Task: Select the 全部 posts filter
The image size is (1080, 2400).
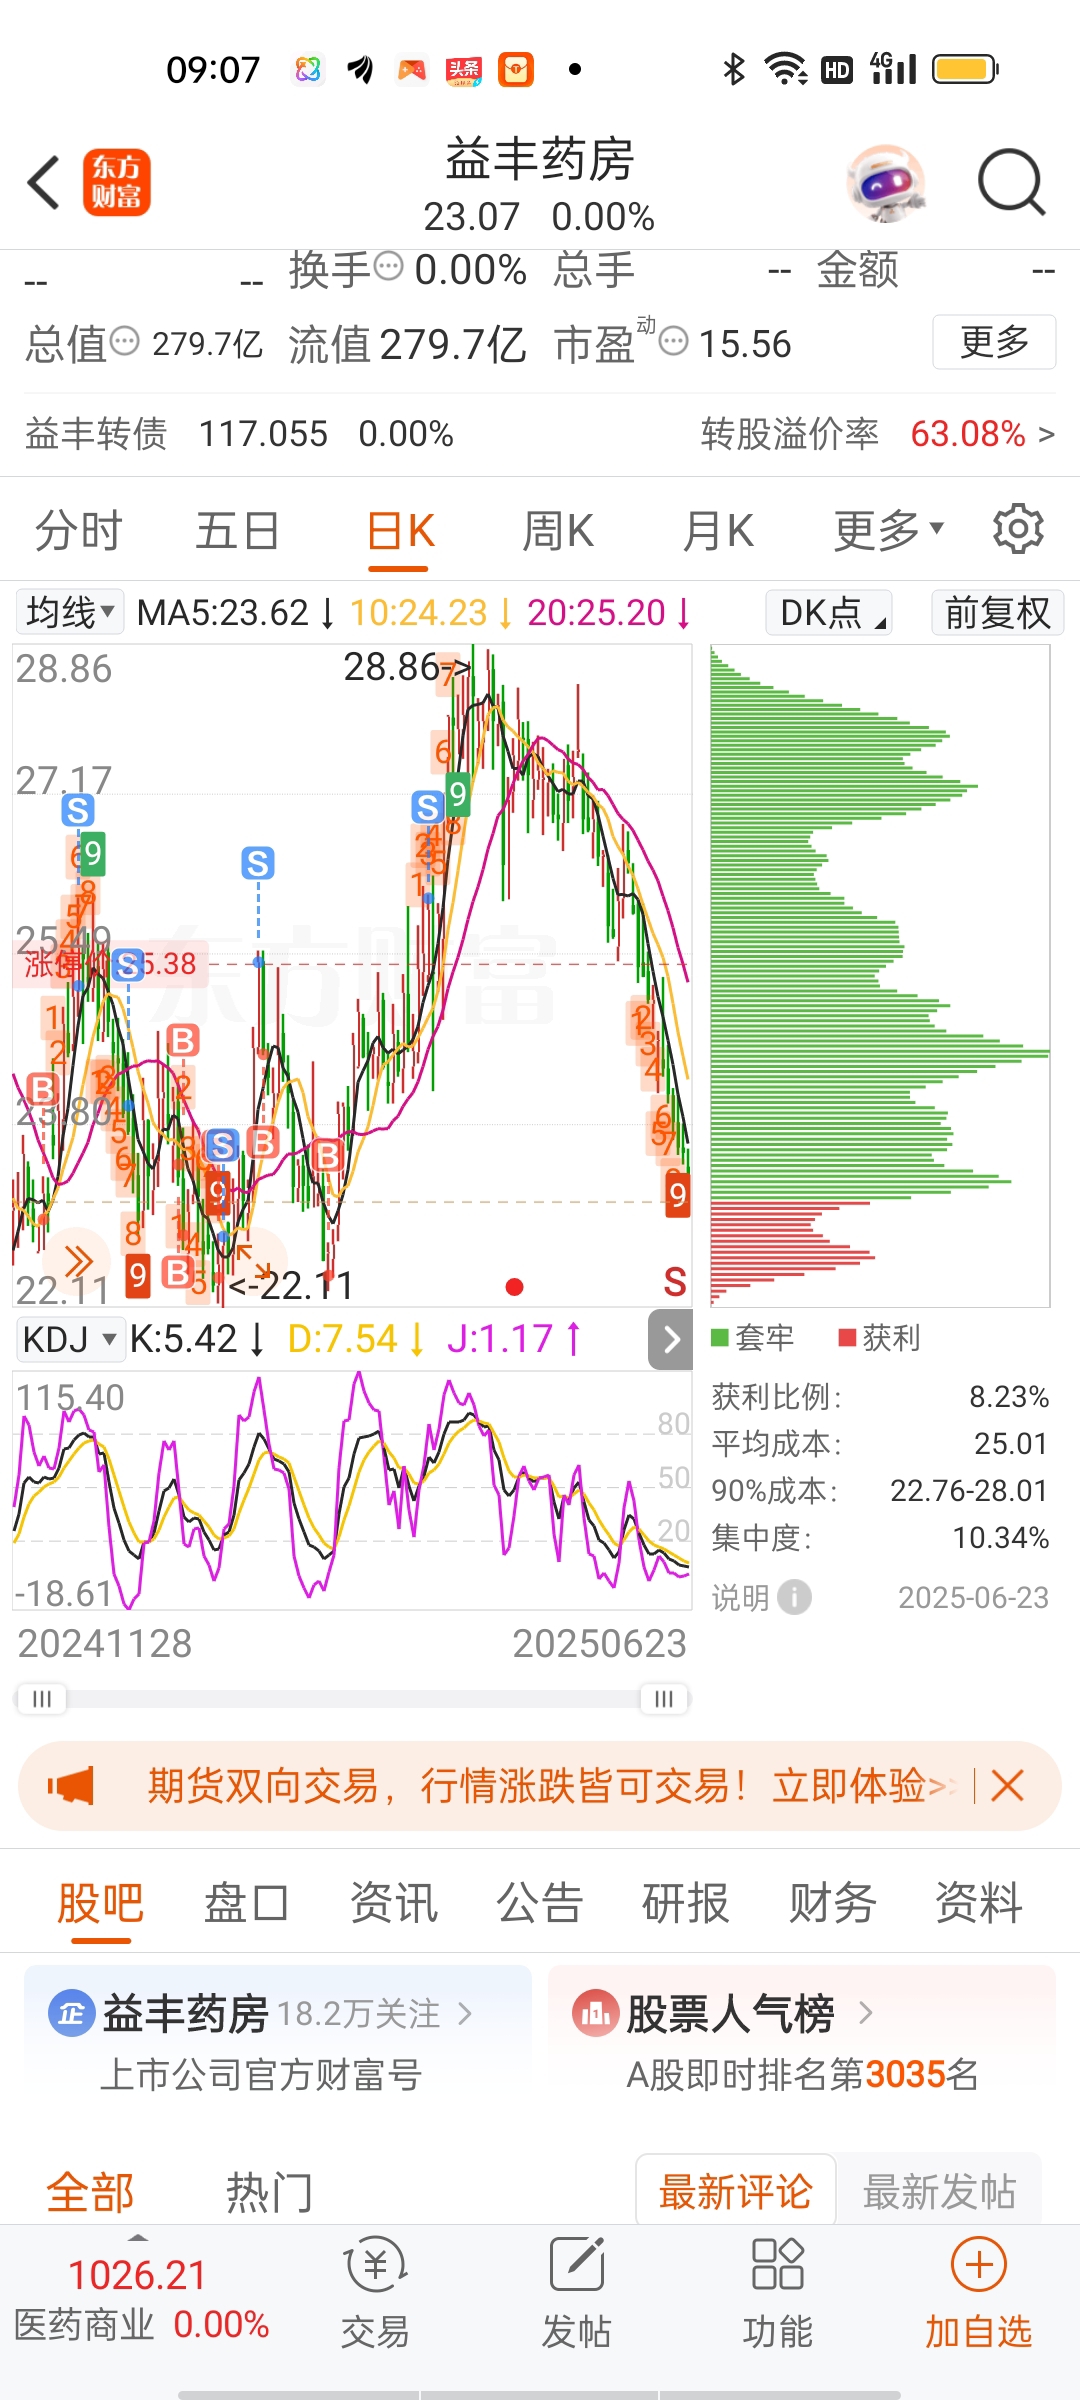Action: point(90,2193)
